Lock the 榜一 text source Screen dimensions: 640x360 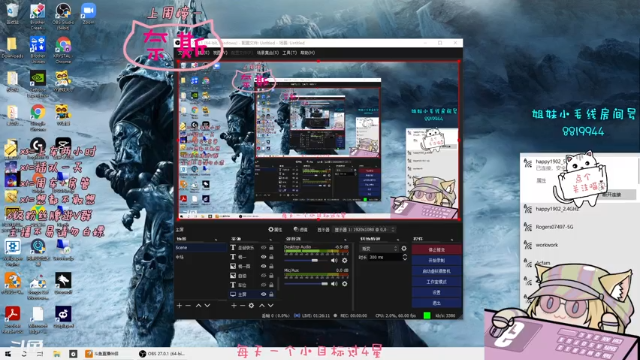(x=271, y=257)
